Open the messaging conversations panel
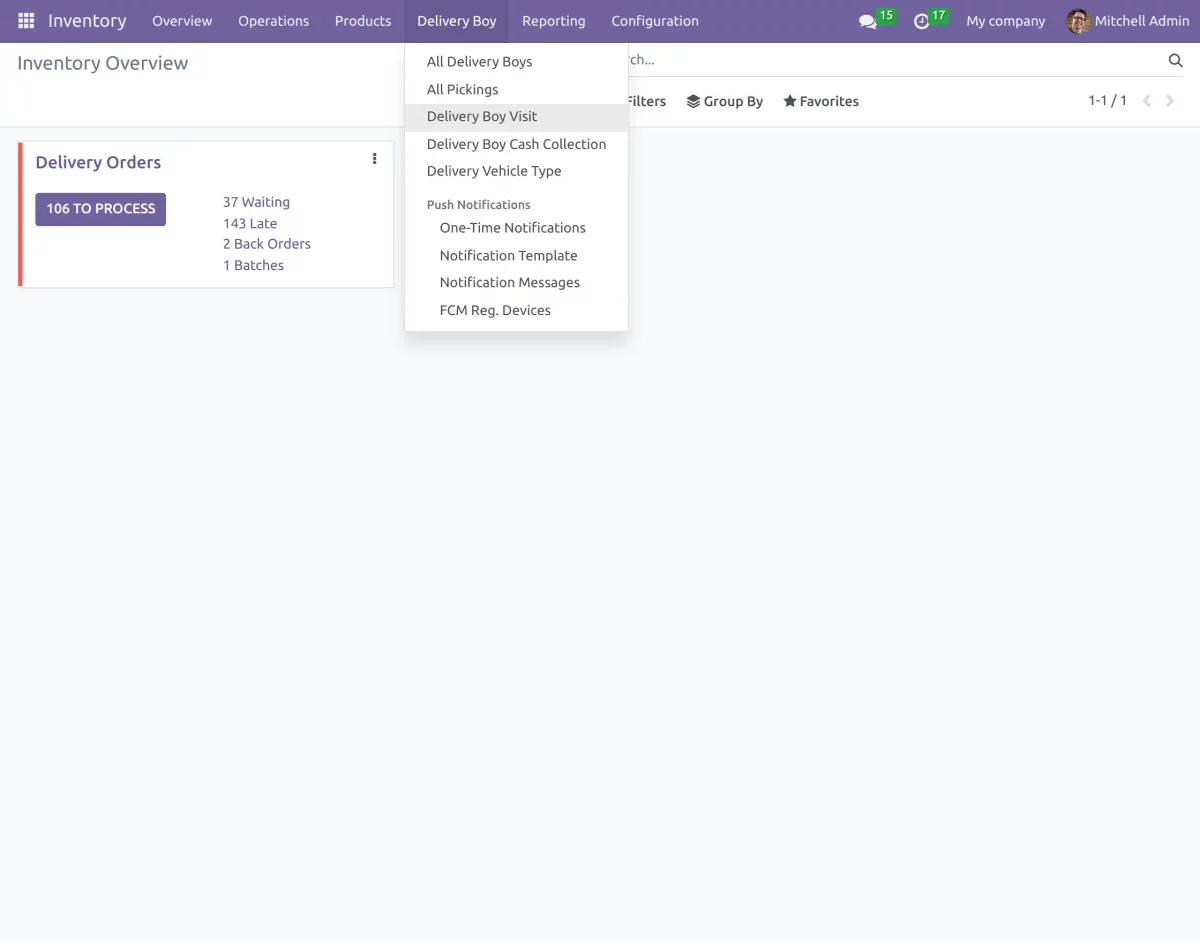 (866, 21)
